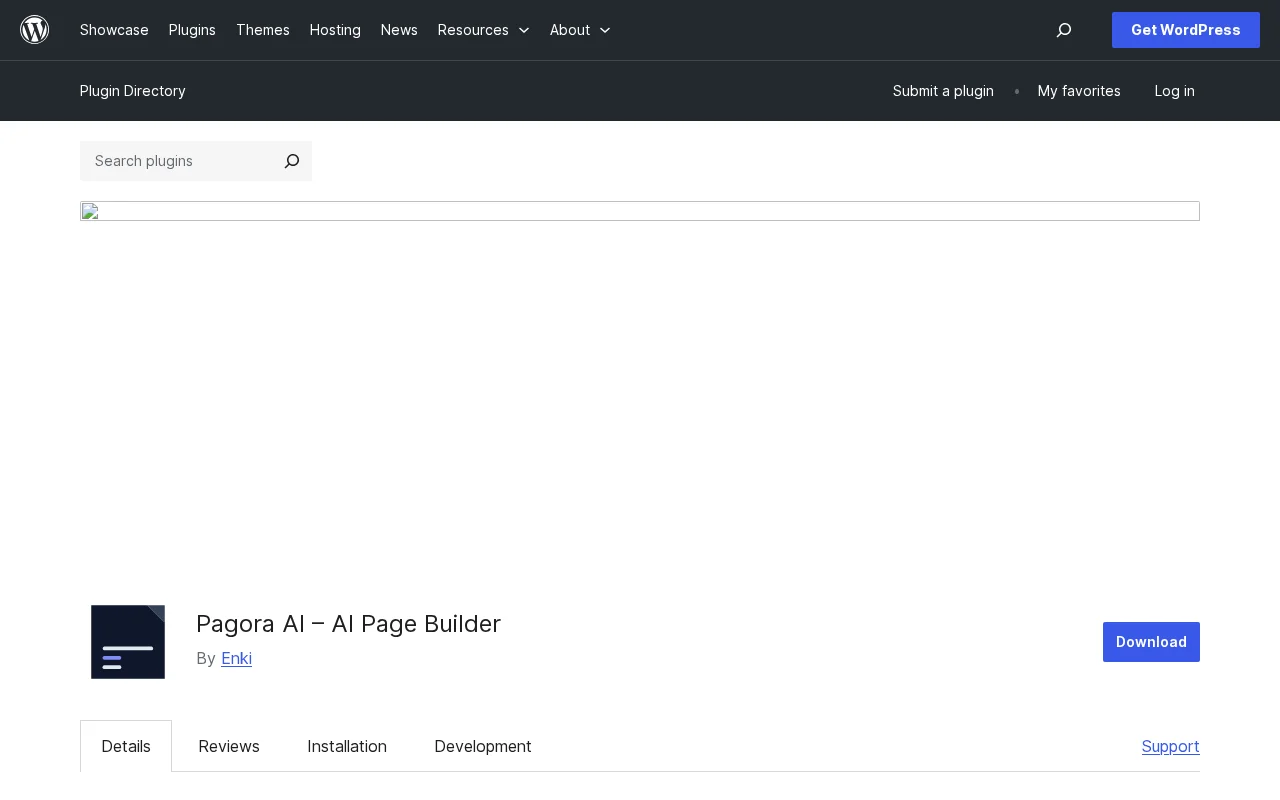Viewport: 1280px width, 800px height.
Task: Open the Hosting menu item
Action: pos(335,30)
